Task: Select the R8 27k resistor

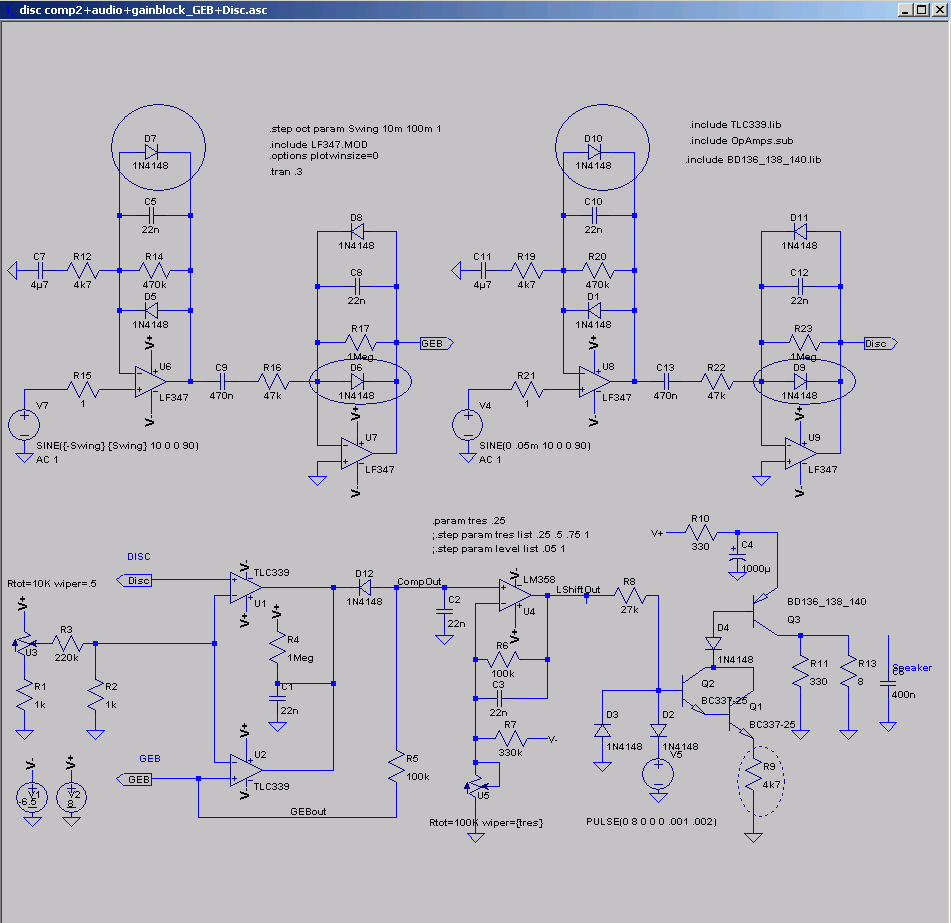Action: tap(630, 596)
